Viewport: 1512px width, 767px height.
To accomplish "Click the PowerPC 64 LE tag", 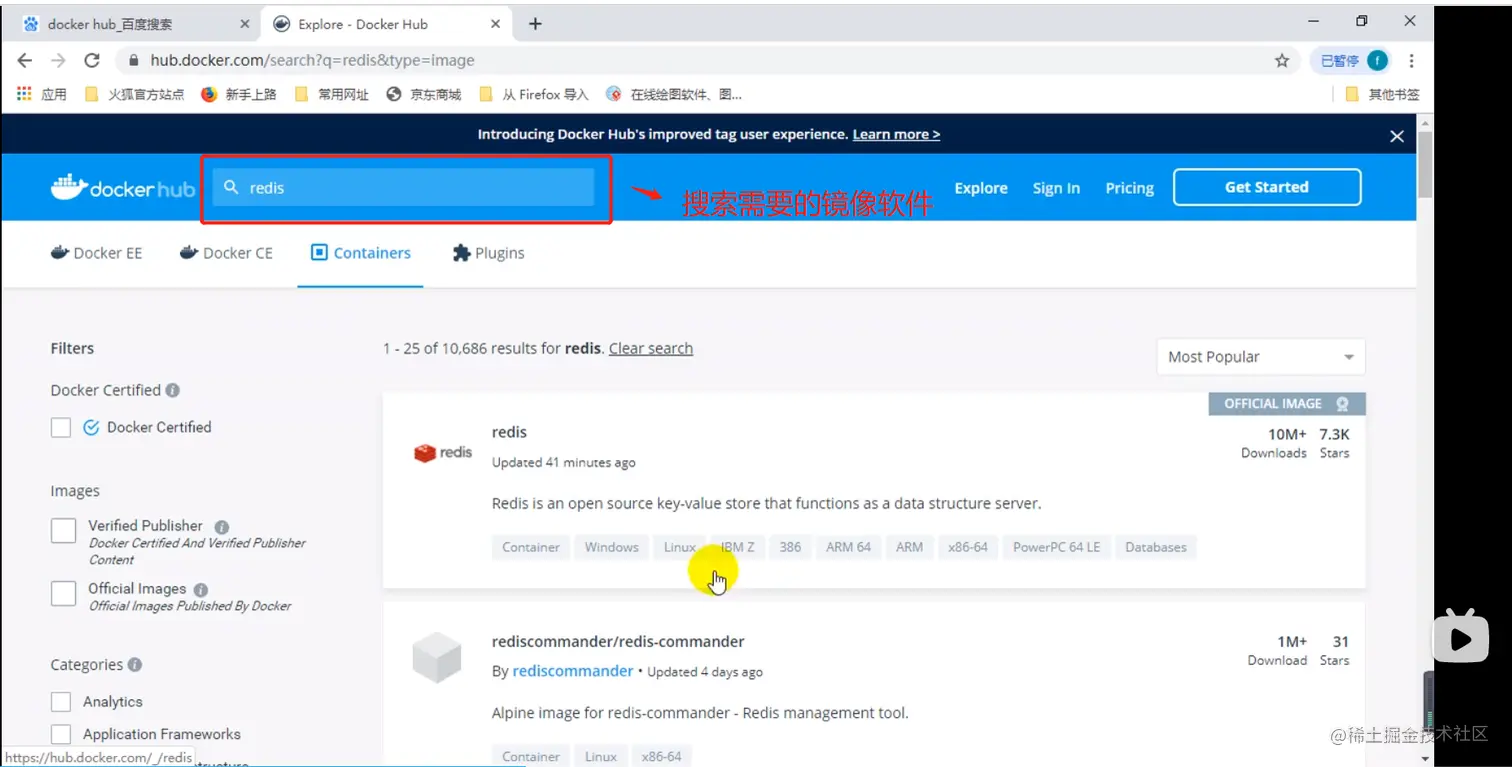I will pyautogui.click(x=1056, y=547).
